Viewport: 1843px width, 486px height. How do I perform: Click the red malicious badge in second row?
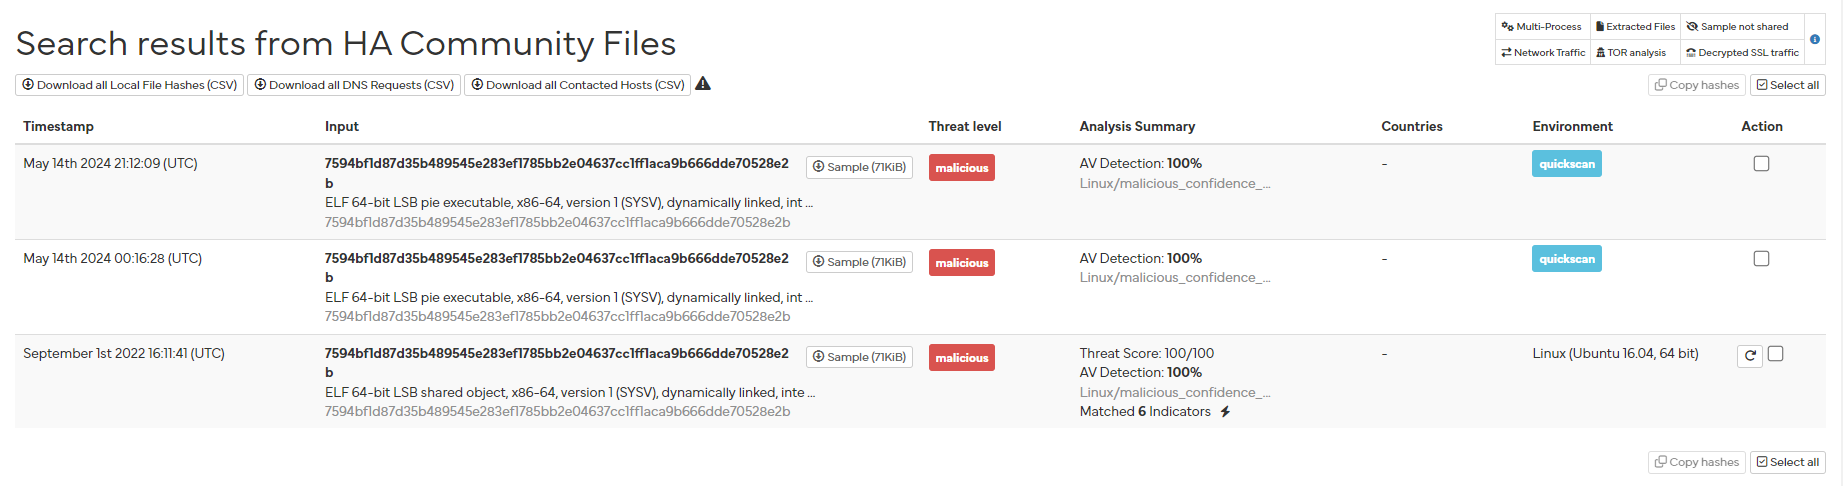point(961,263)
